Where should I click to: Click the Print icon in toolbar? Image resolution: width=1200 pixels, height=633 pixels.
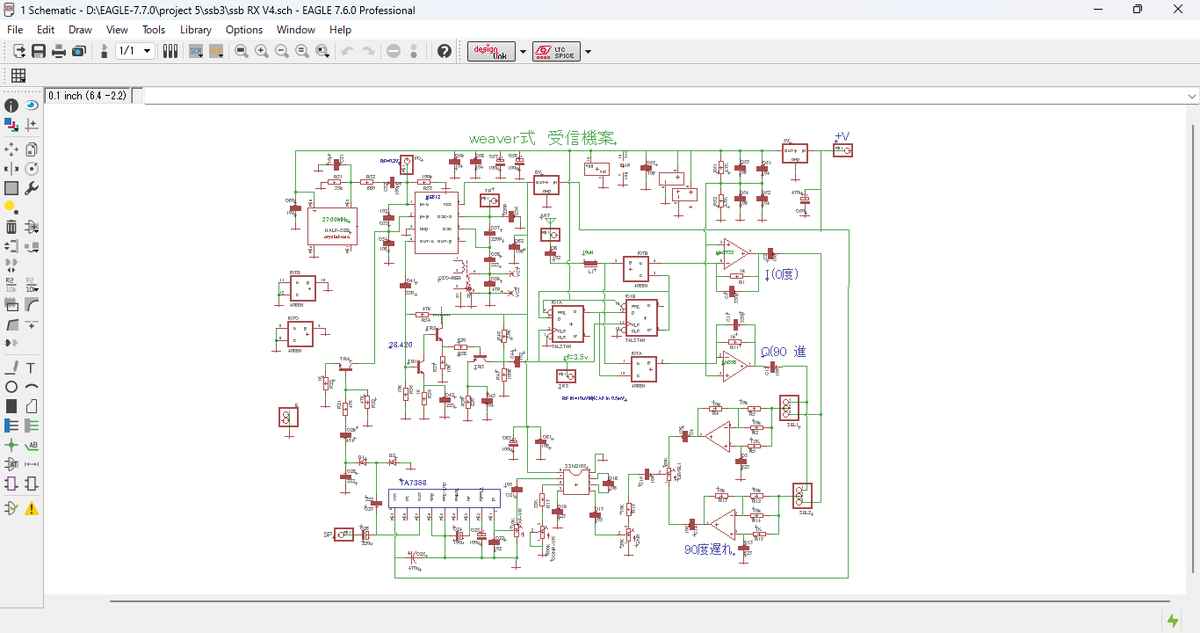59,52
